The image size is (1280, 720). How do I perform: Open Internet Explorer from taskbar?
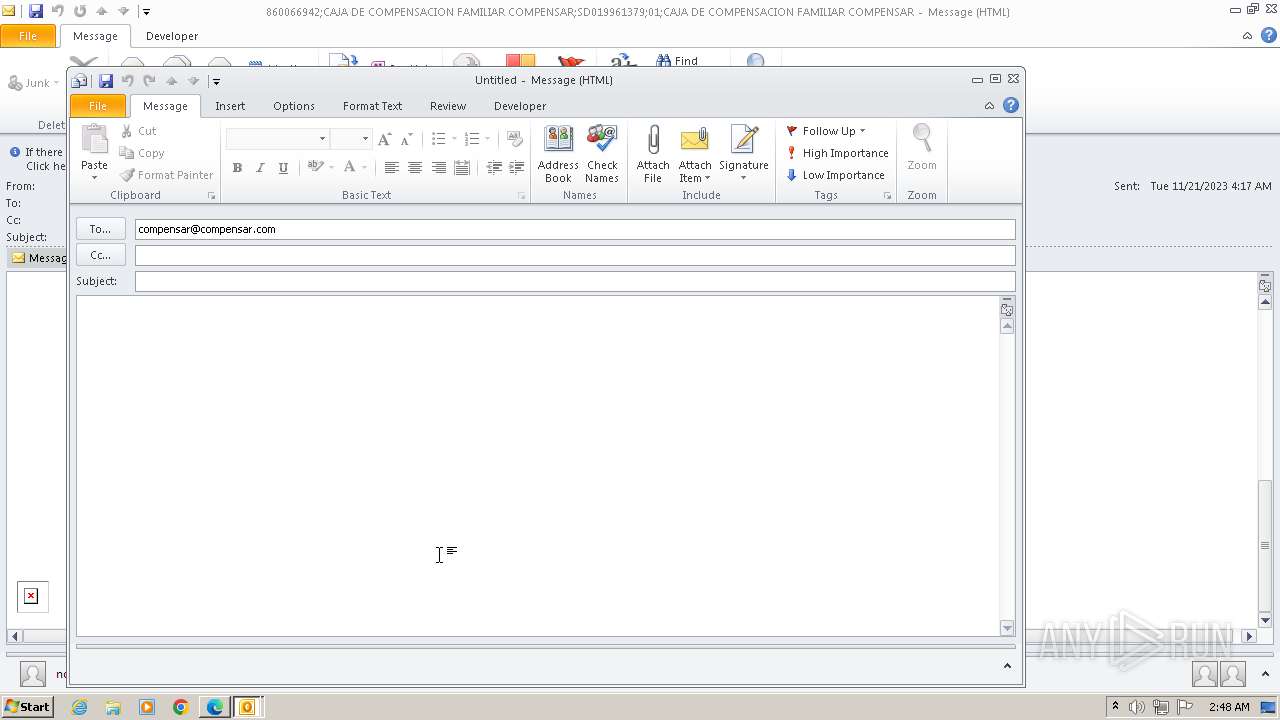click(79, 707)
